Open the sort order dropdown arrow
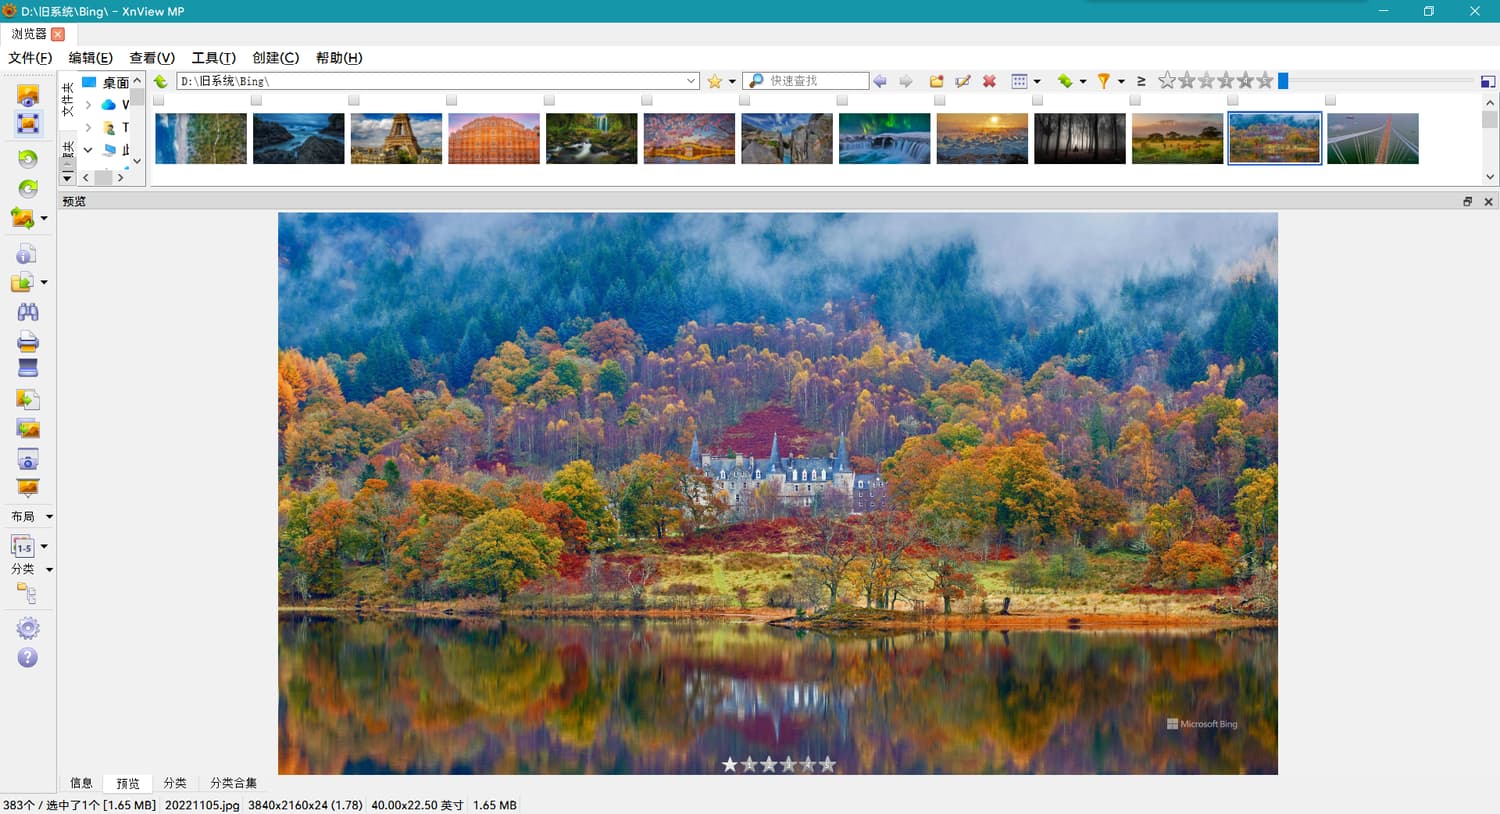Viewport: 1500px width, 814px height. tap(1083, 81)
